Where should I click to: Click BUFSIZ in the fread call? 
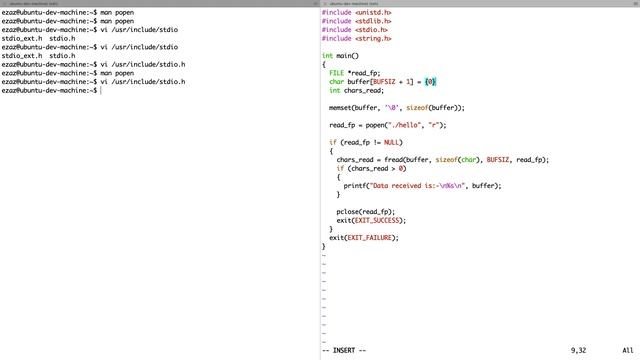(498, 160)
